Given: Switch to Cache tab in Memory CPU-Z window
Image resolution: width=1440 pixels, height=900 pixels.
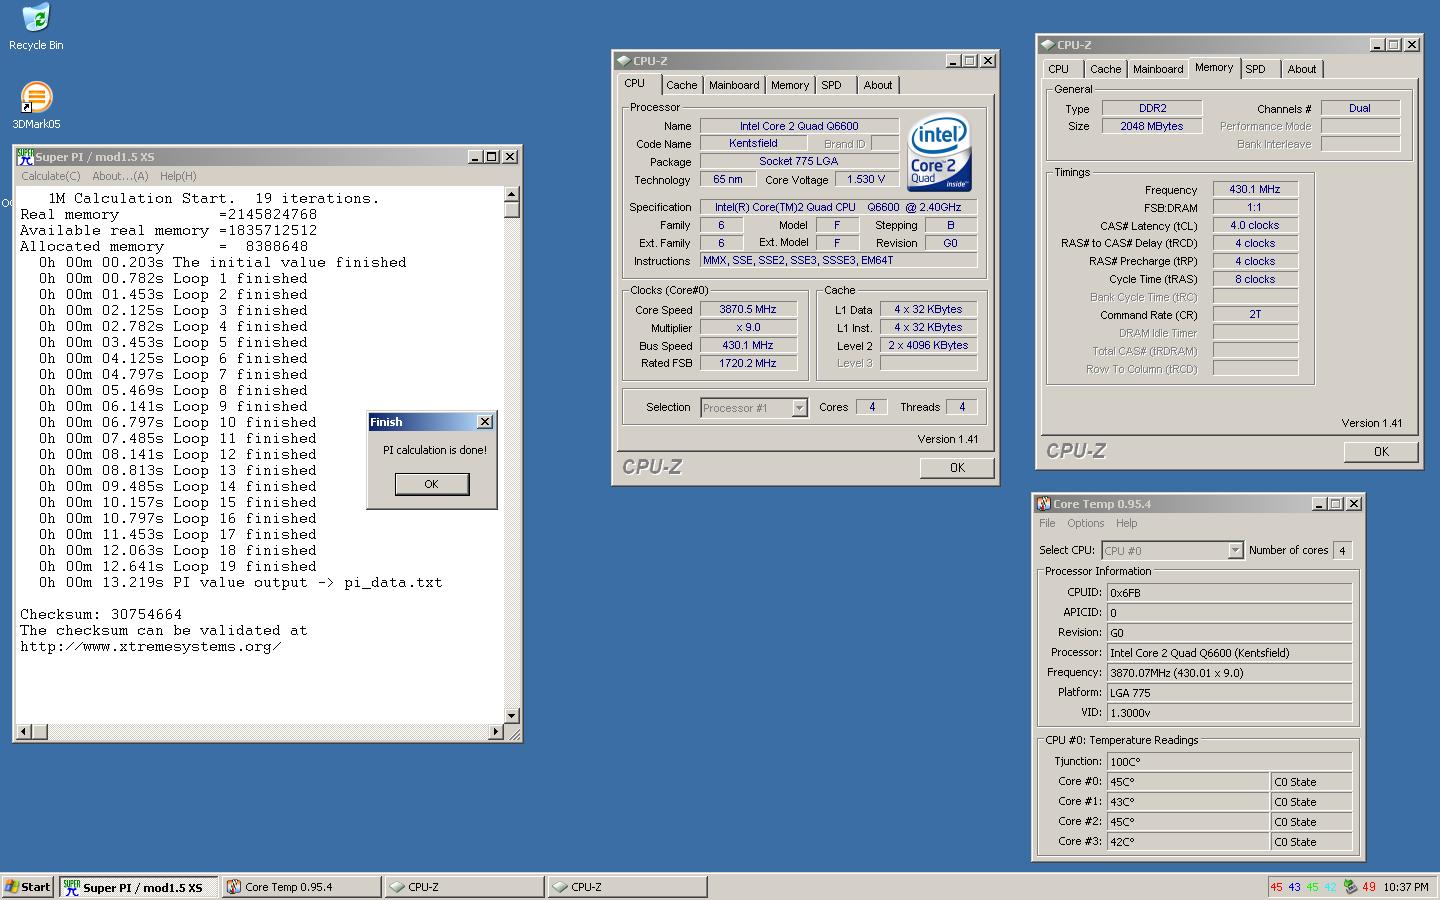Looking at the screenshot, I should coord(1106,69).
